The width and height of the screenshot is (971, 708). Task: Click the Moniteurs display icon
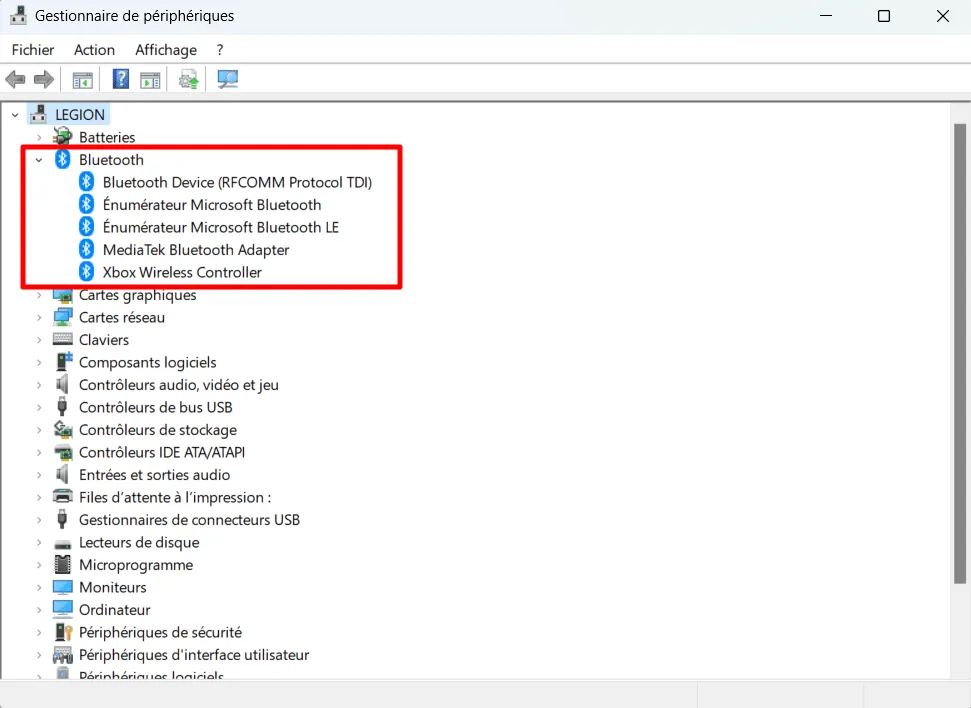pyautogui.click(x=63, y=587)
